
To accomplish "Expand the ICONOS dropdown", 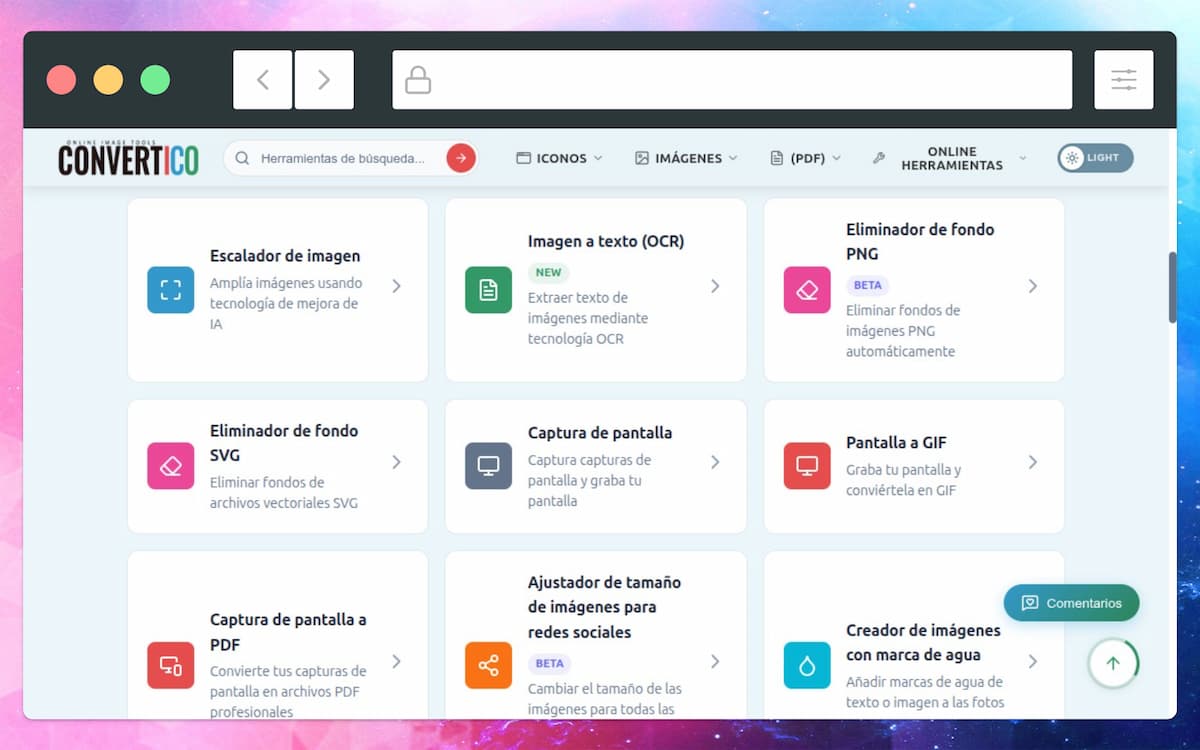I will (558, 157).
